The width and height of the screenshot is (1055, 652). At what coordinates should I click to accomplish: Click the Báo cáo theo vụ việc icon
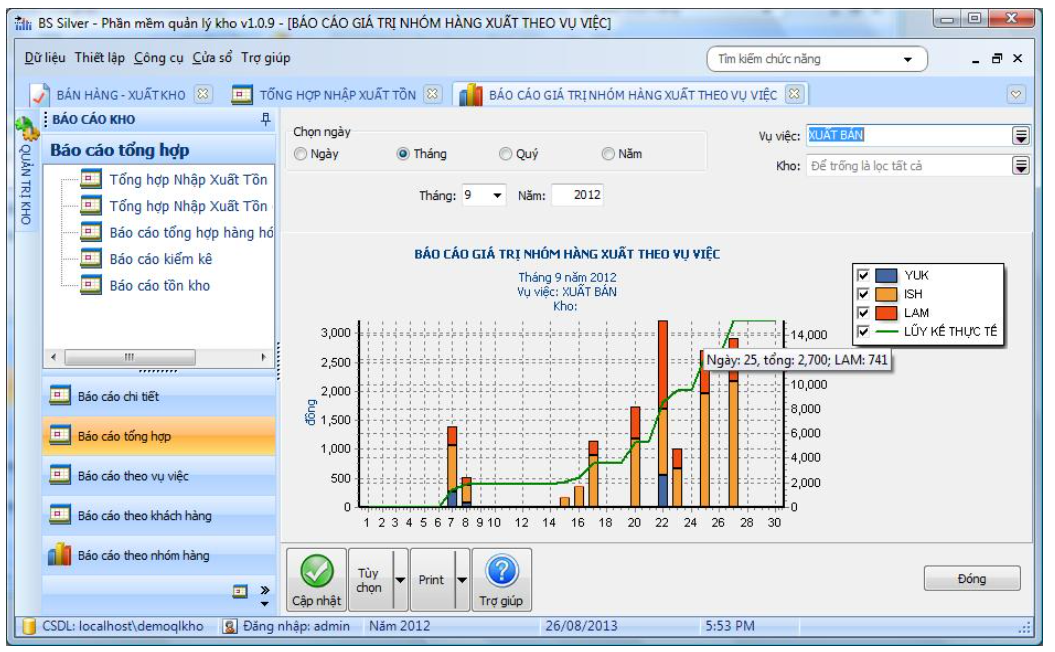pos(60,476)
